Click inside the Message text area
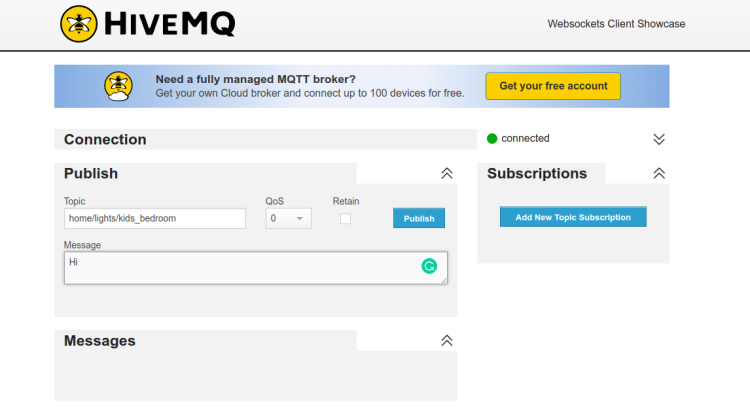The width and height of the screenshot is (750, 415). (240, 267)
